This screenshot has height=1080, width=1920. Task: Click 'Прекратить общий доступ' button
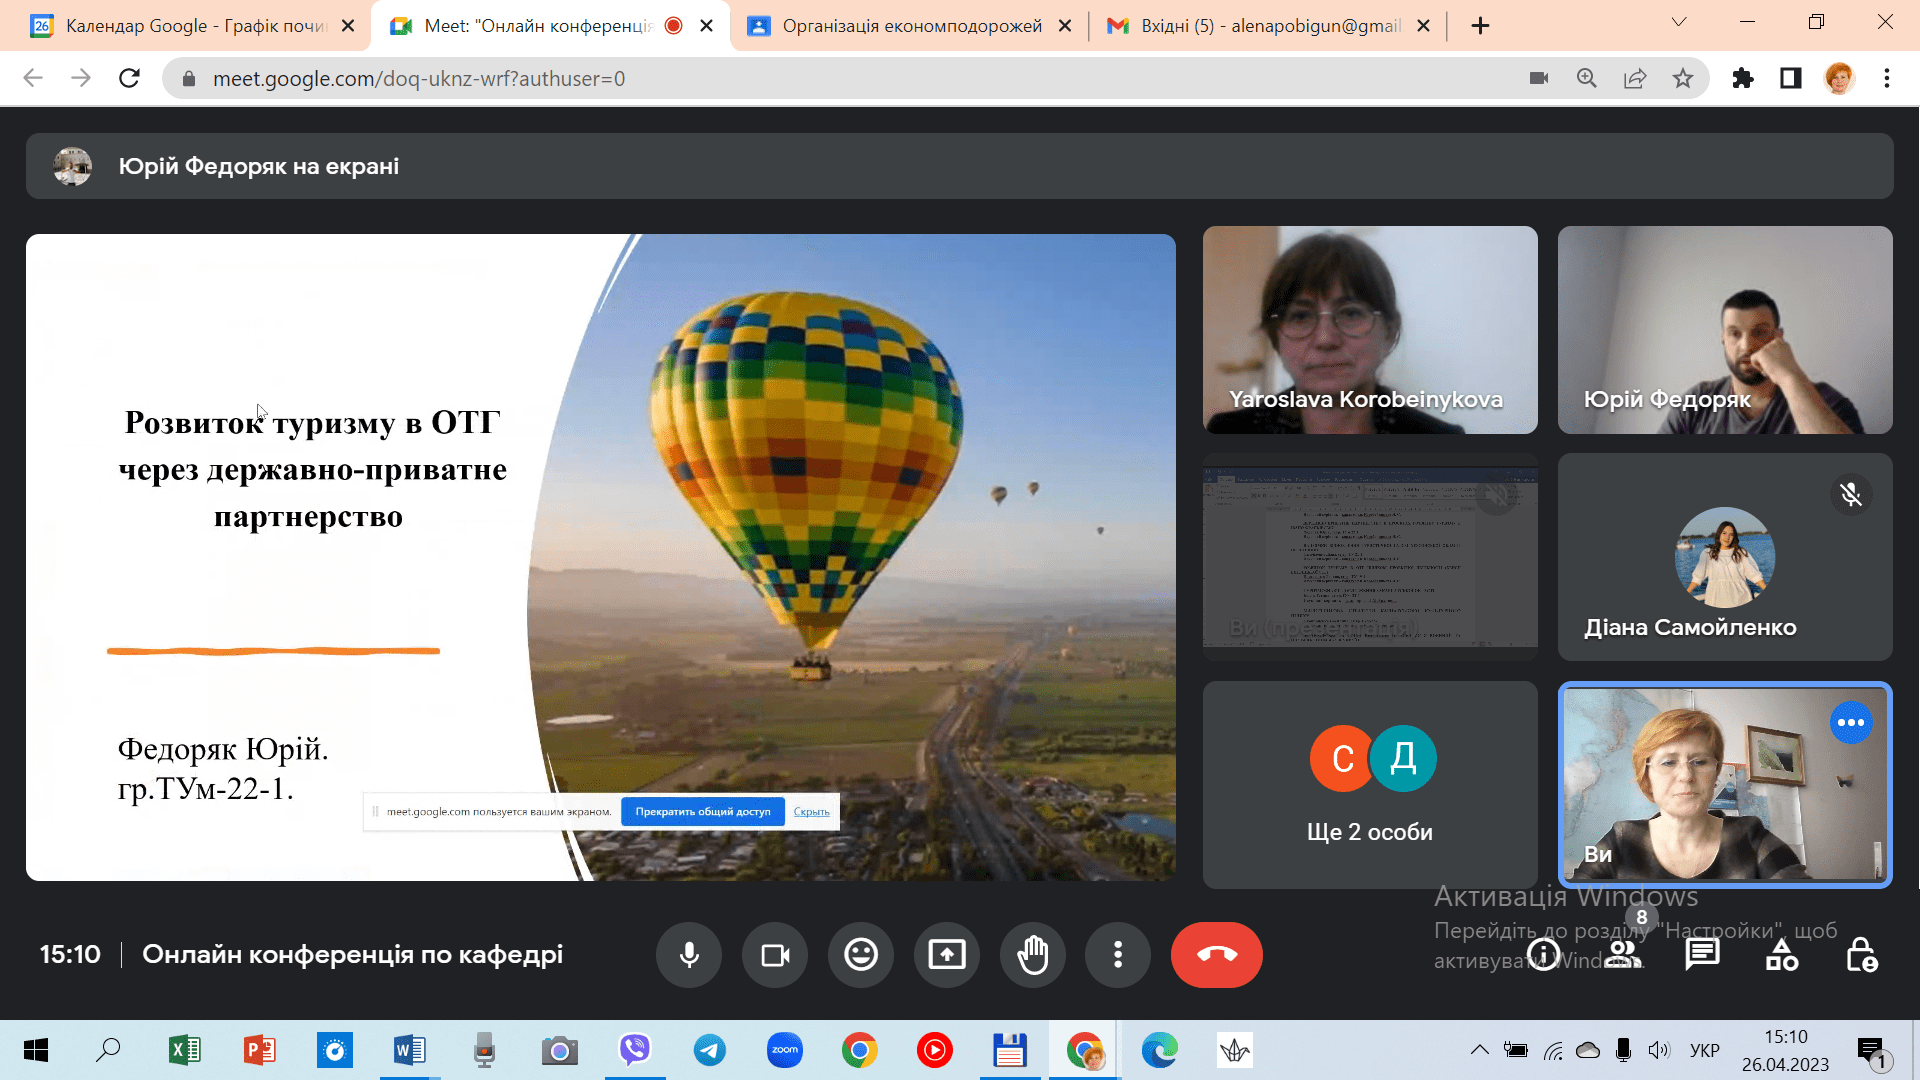(703, 812)
